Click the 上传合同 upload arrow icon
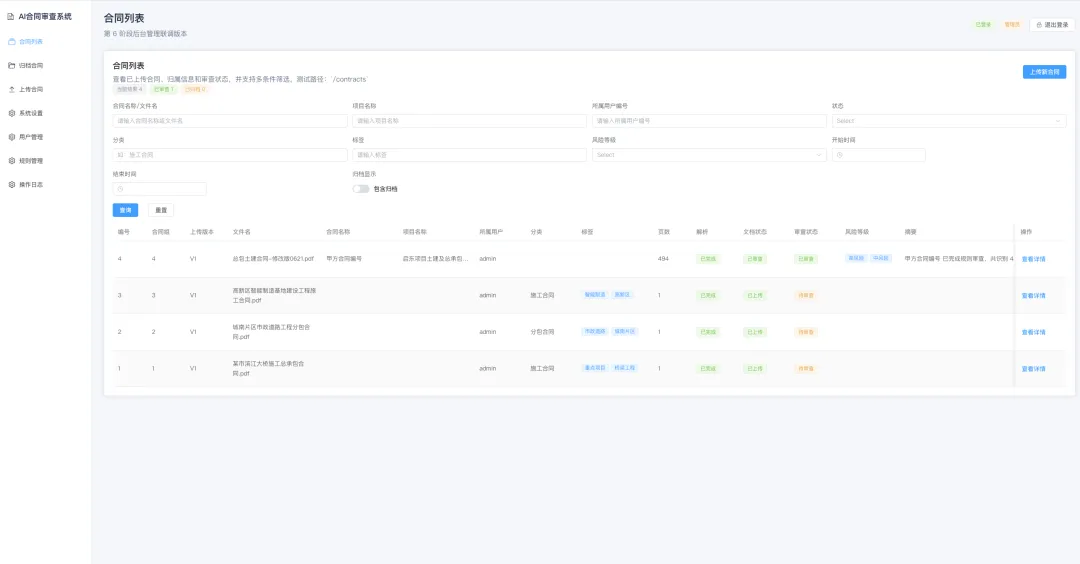The width and height of the screenshot is (1080, 564). 12,90
